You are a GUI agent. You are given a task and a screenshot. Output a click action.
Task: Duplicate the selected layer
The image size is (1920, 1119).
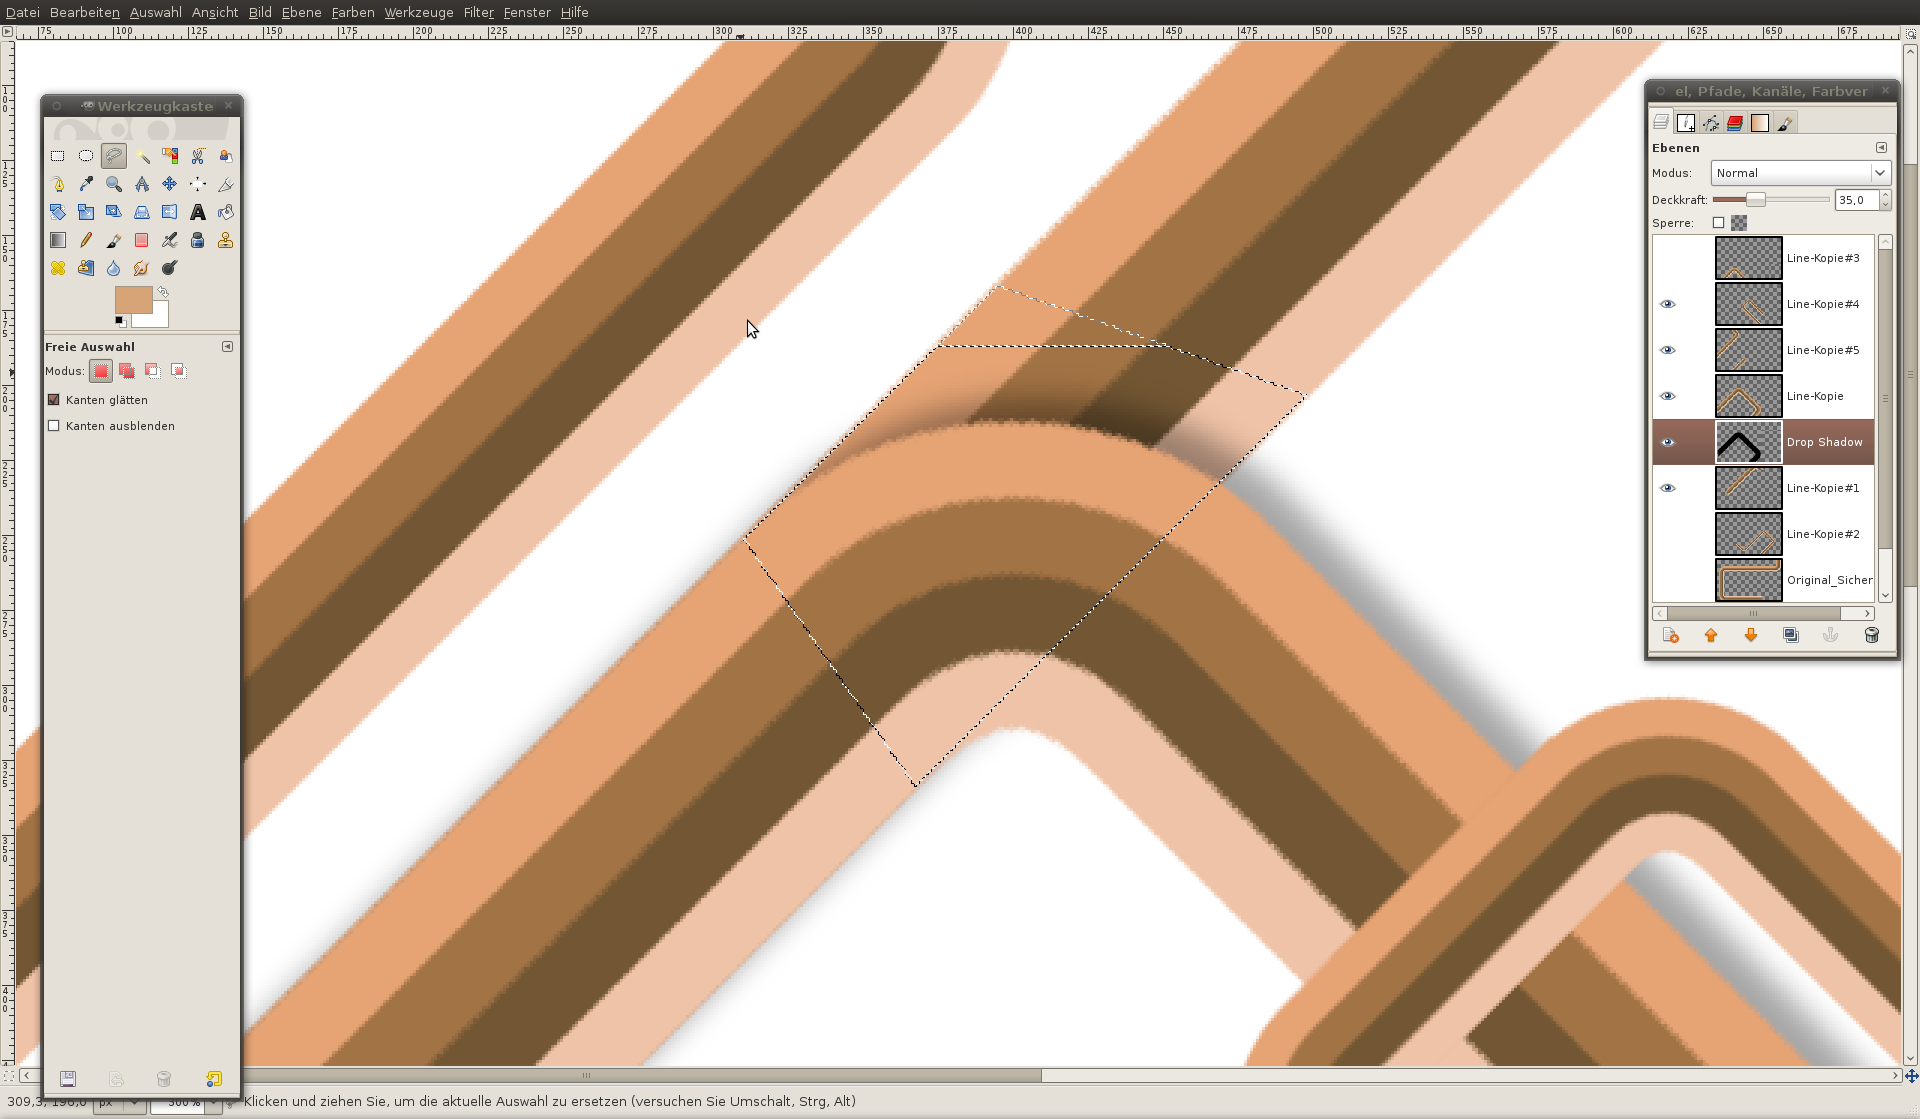[1790, 635]
